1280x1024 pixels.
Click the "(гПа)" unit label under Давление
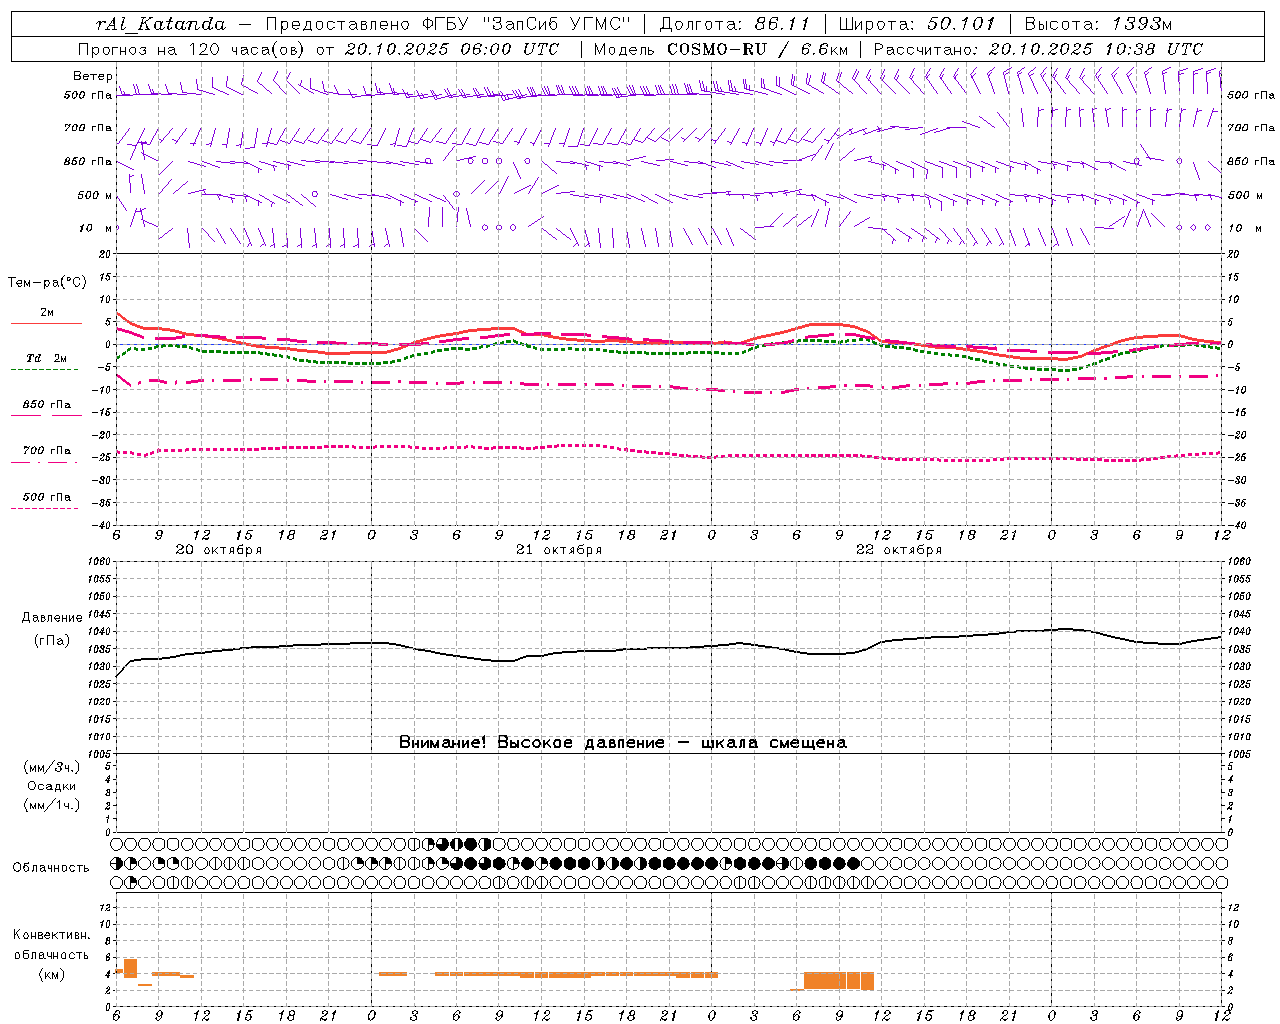[52, 641]
